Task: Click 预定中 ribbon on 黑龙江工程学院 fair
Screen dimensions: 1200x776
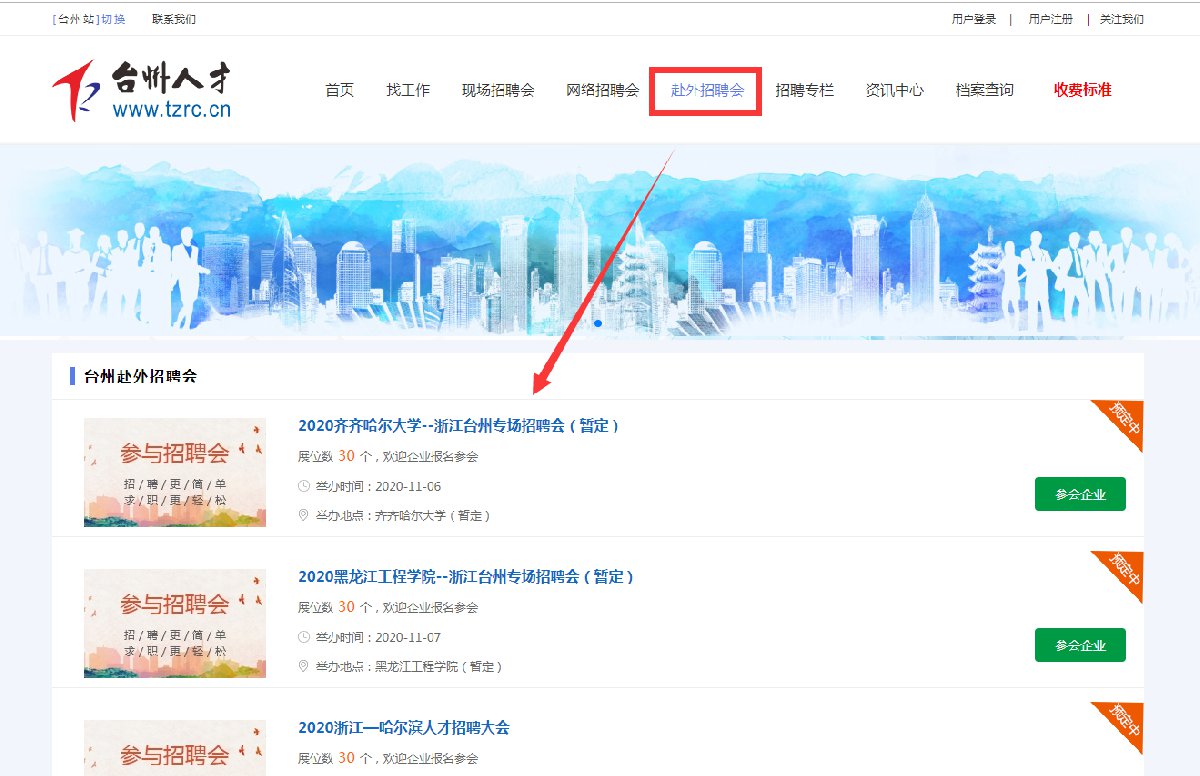Action: click(x=1123, y=571)
